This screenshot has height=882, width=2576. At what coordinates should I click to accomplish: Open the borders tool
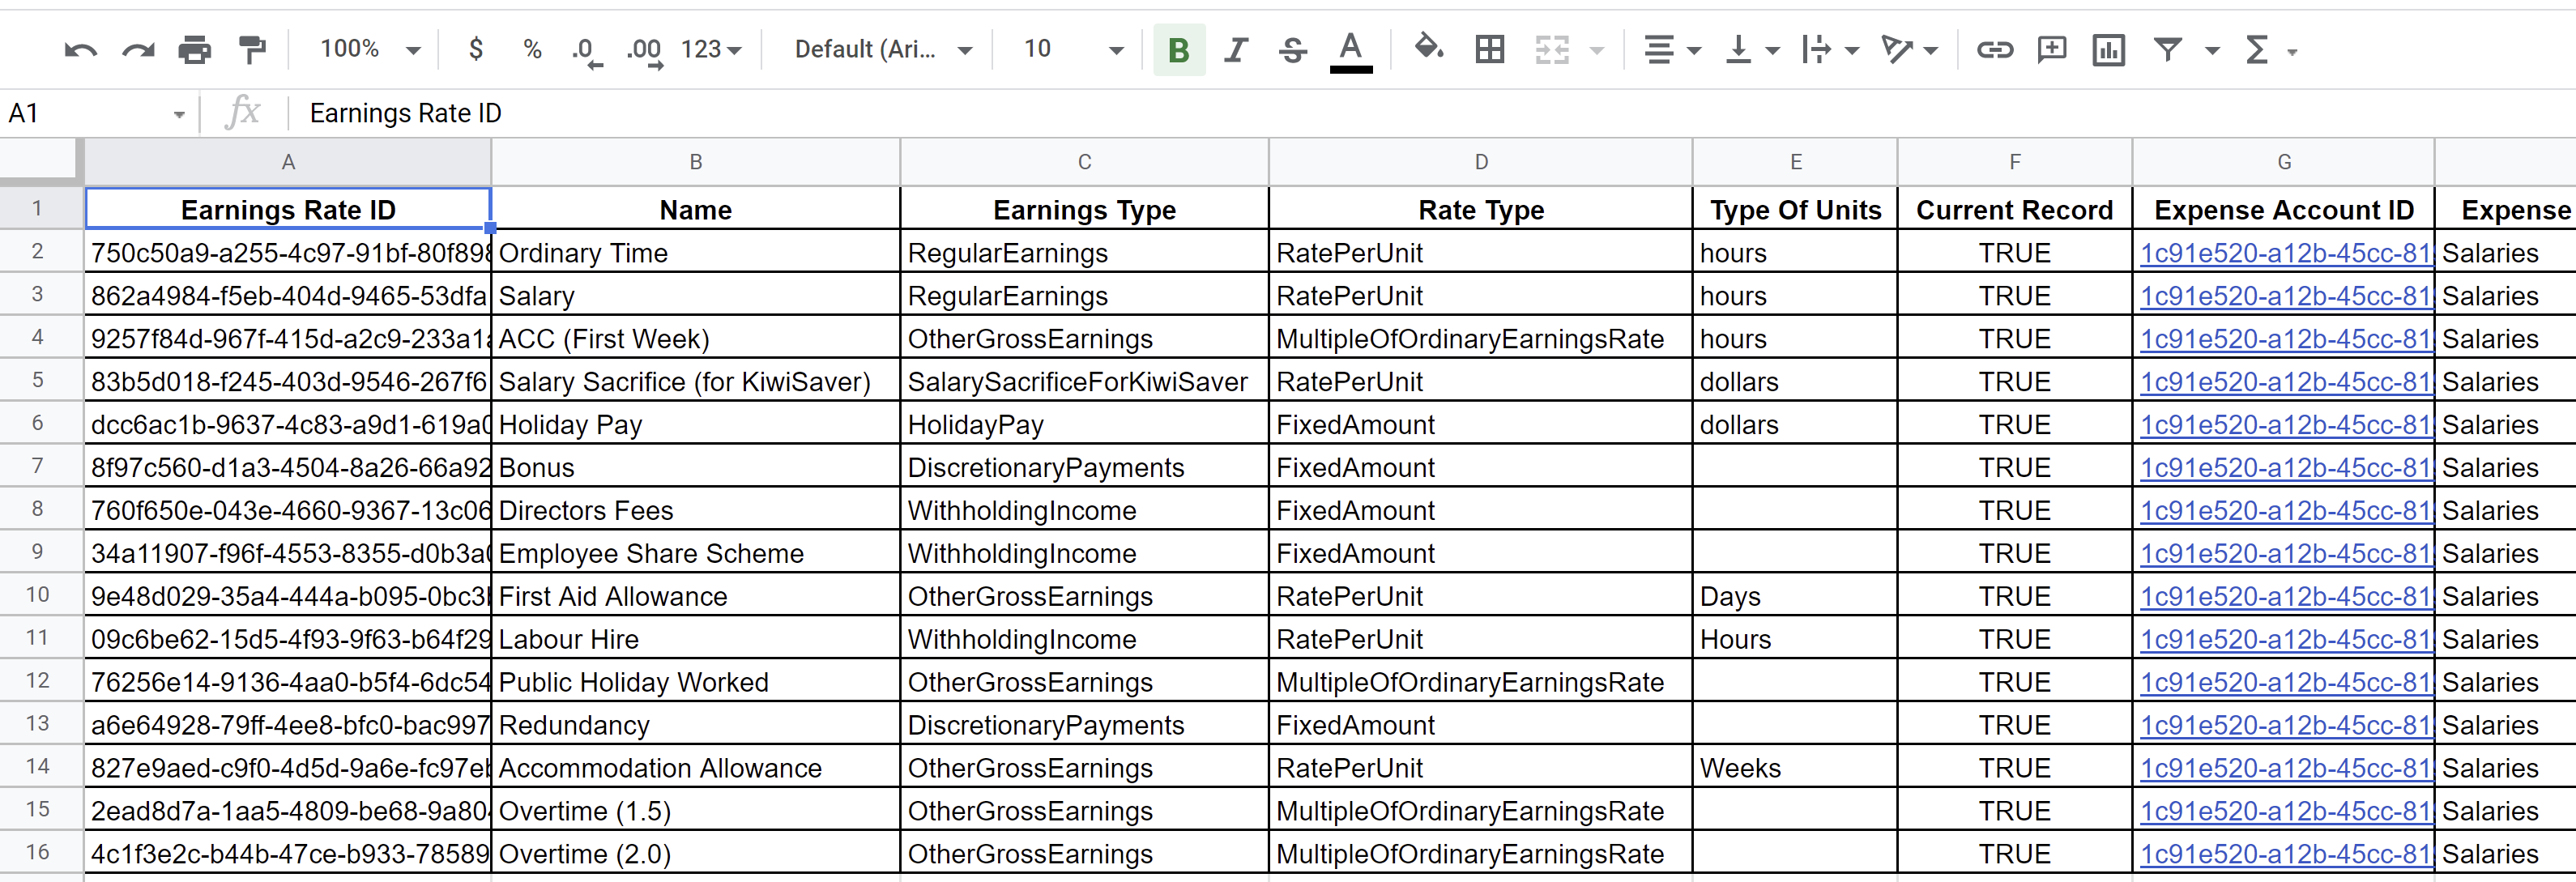(x=1490, y=49)
